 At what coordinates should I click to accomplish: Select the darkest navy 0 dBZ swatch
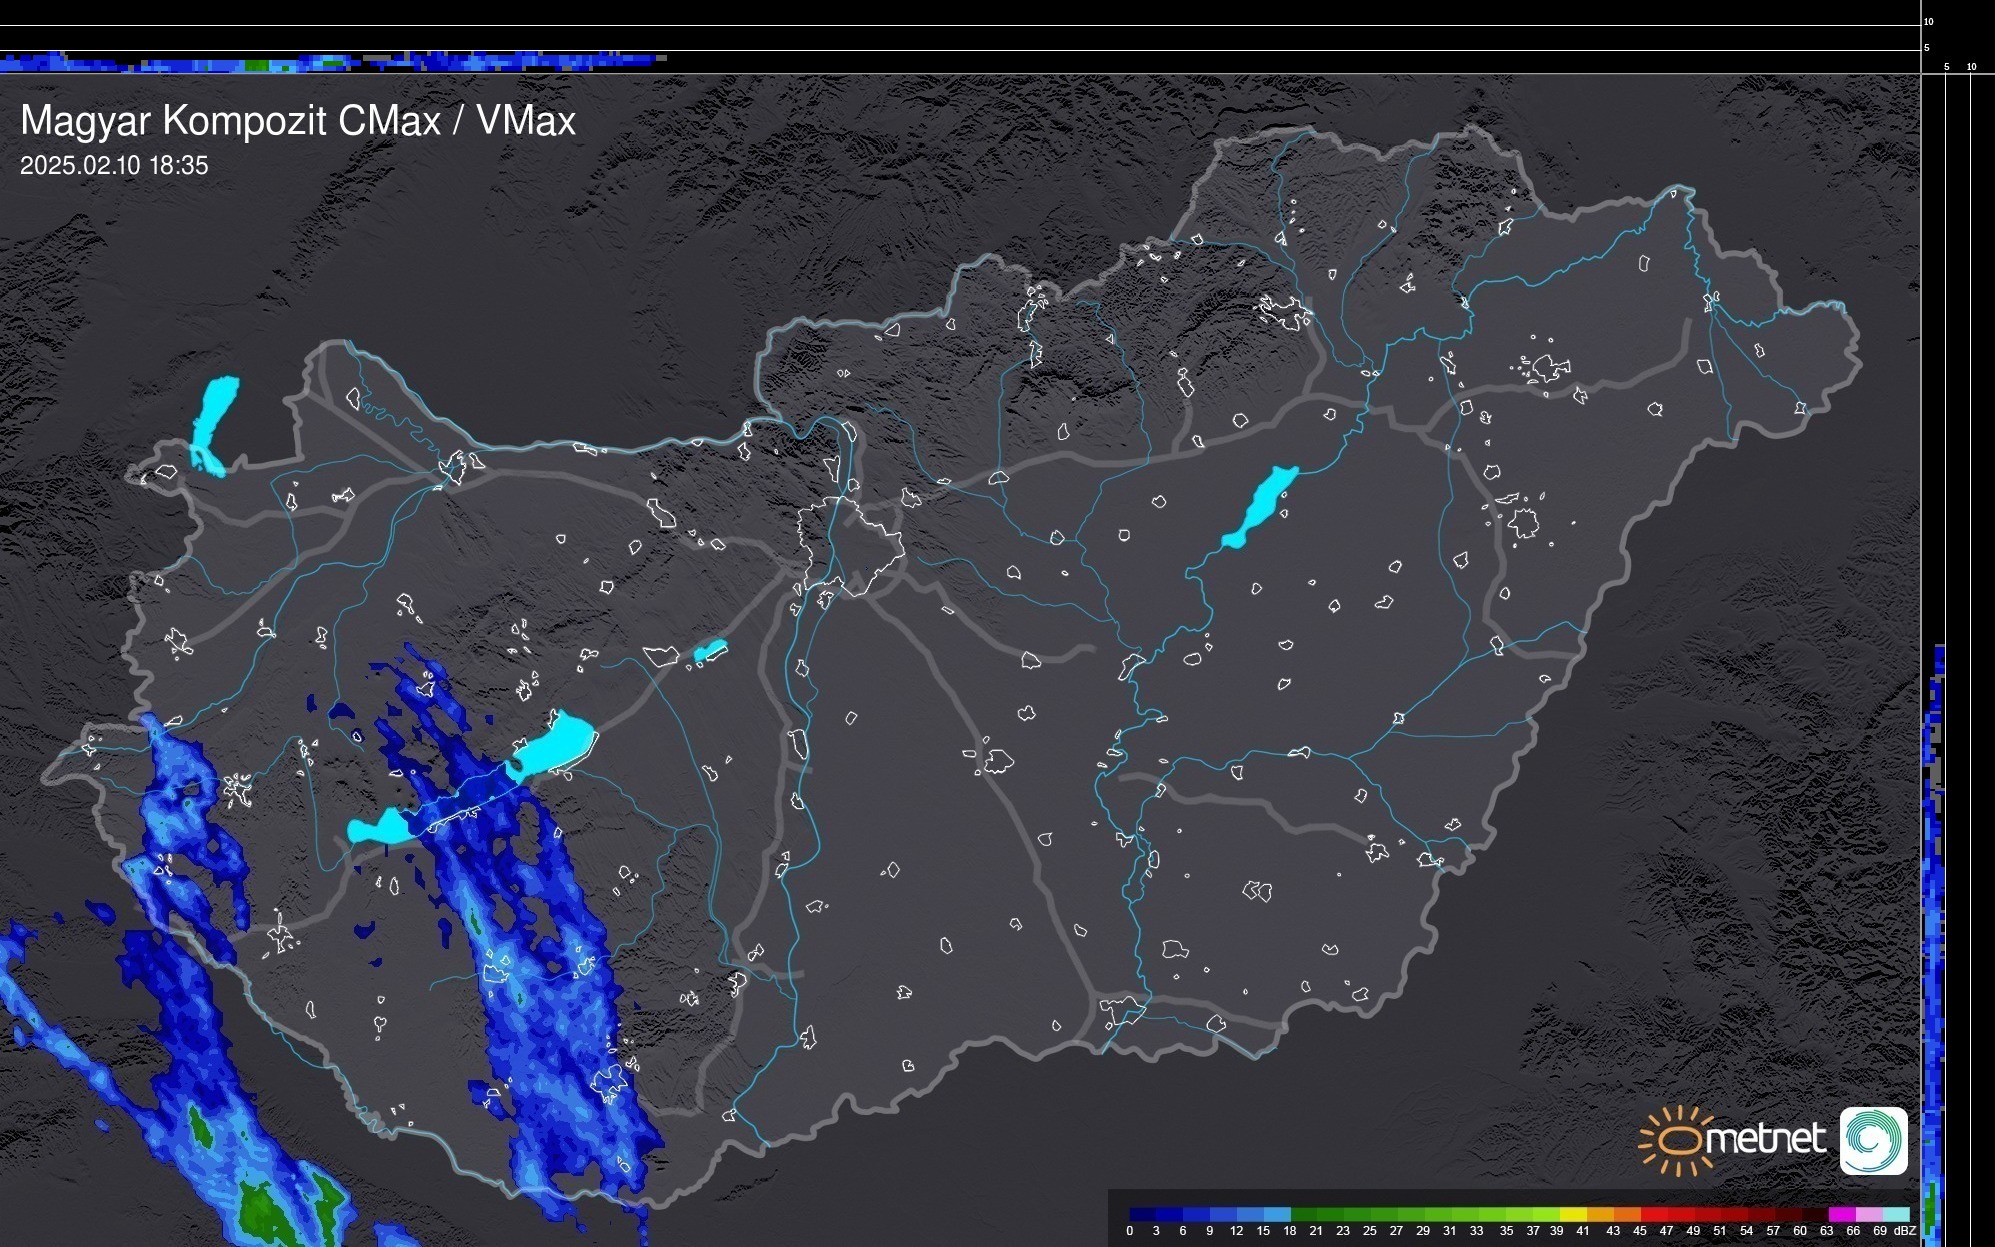[x=1141, y=1215]
